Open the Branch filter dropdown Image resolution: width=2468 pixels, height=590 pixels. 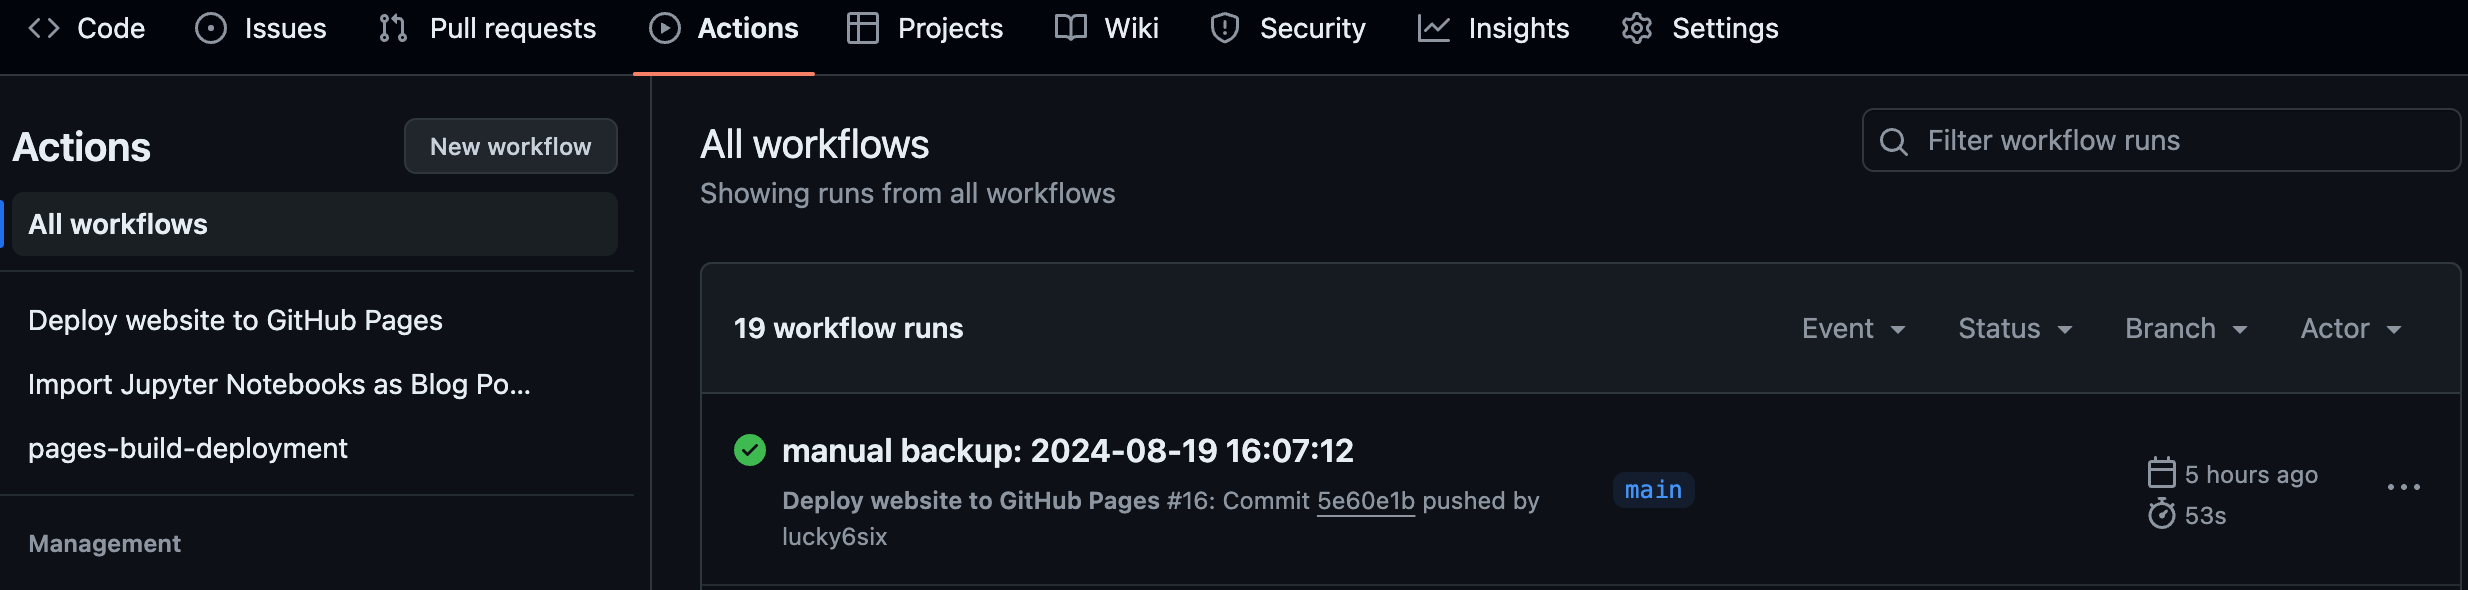point(2185,328)
